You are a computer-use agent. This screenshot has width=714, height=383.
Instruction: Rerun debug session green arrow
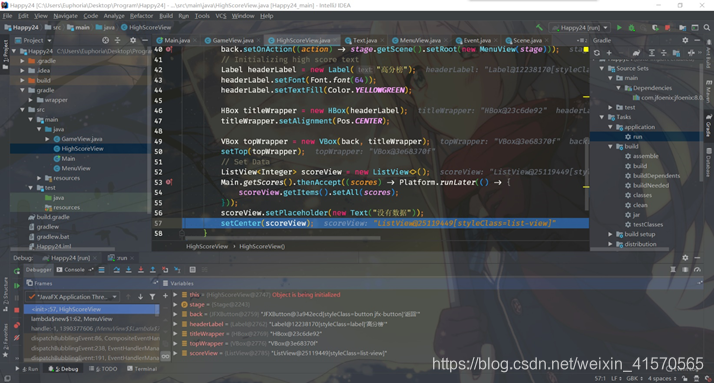(17, 271)
